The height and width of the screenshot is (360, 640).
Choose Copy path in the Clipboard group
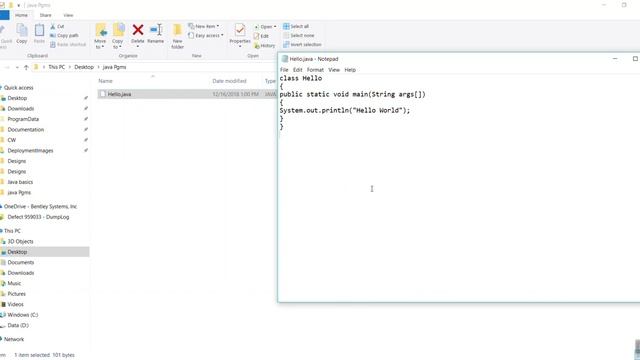(64, 36)
